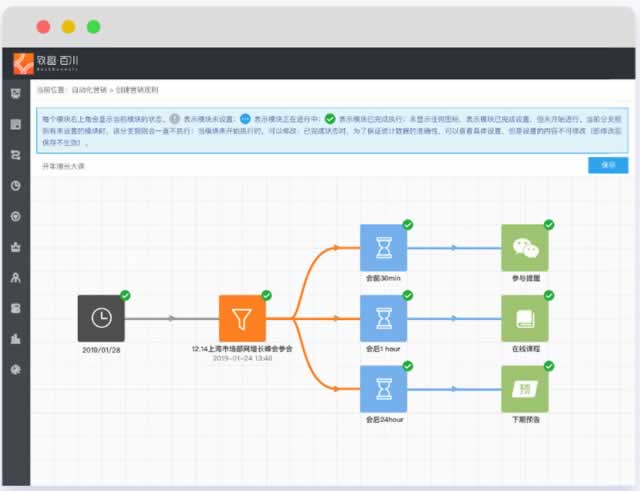Click the blue 保存 save button

tap(607, 165)
